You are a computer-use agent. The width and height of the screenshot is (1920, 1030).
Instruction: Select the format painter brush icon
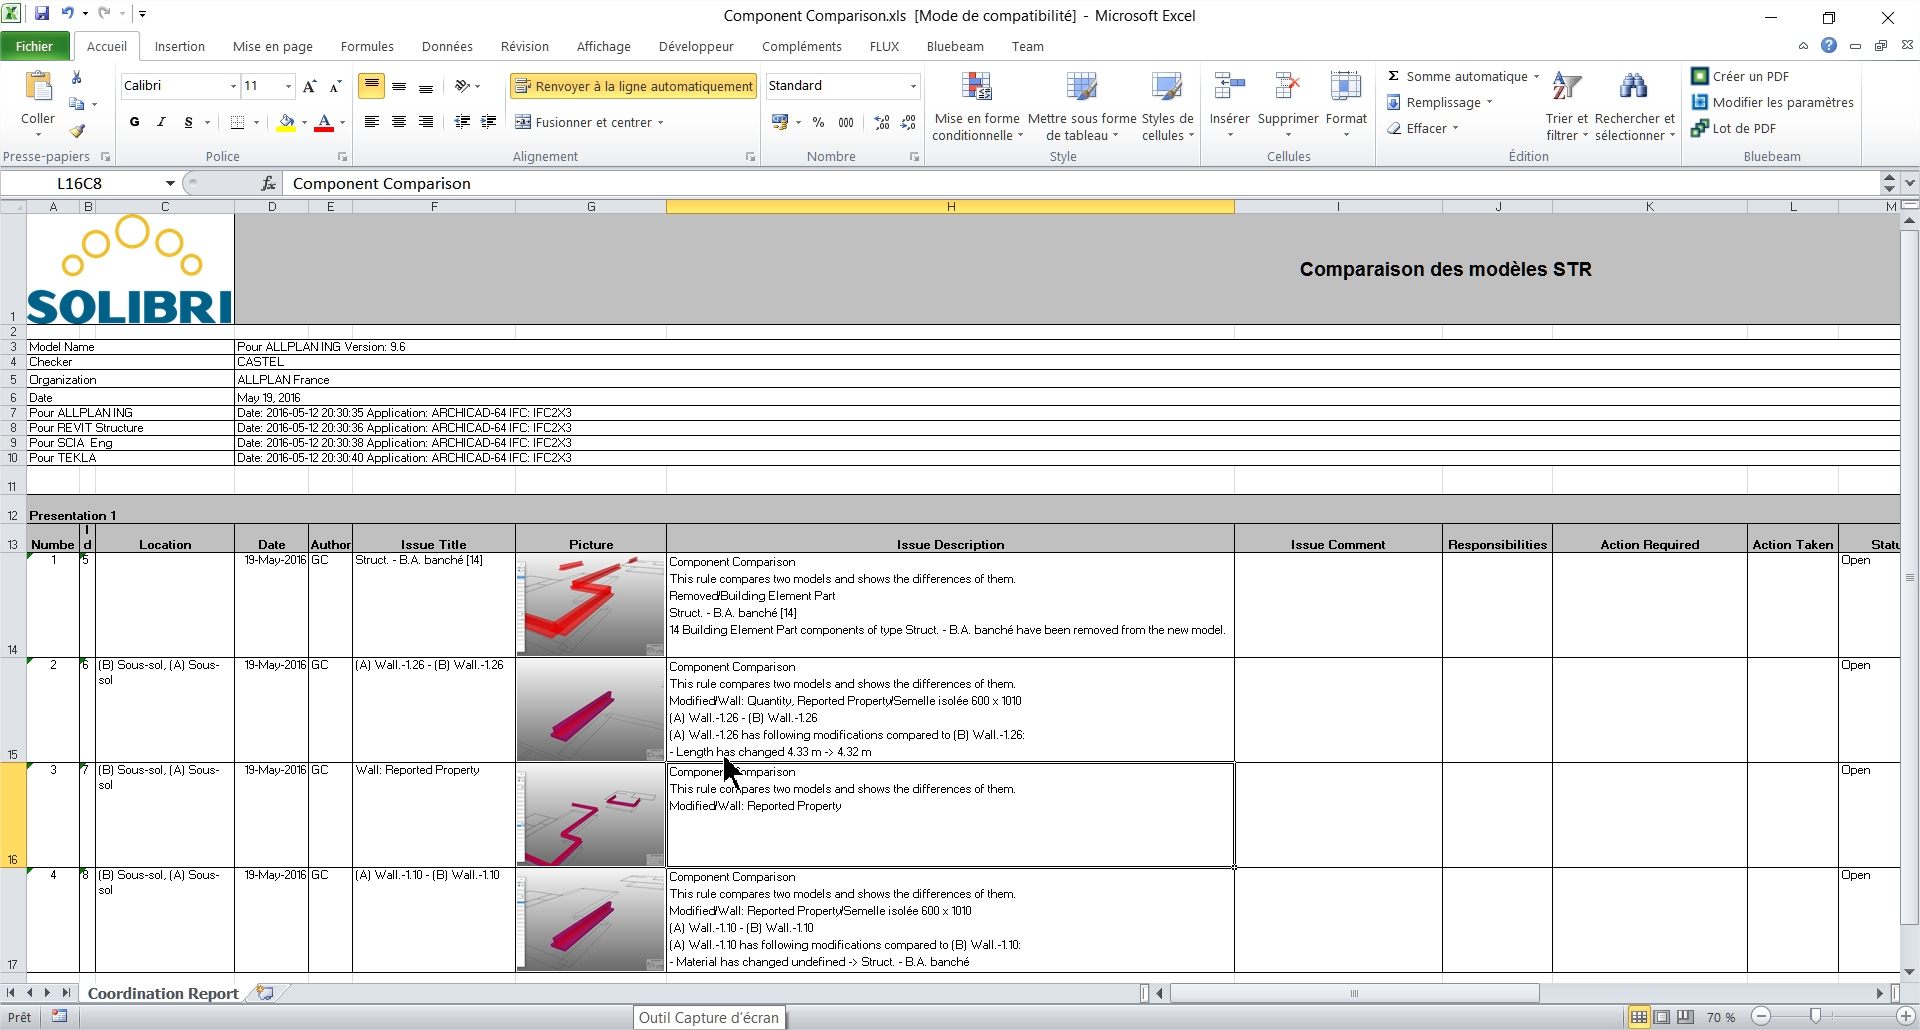77,131
